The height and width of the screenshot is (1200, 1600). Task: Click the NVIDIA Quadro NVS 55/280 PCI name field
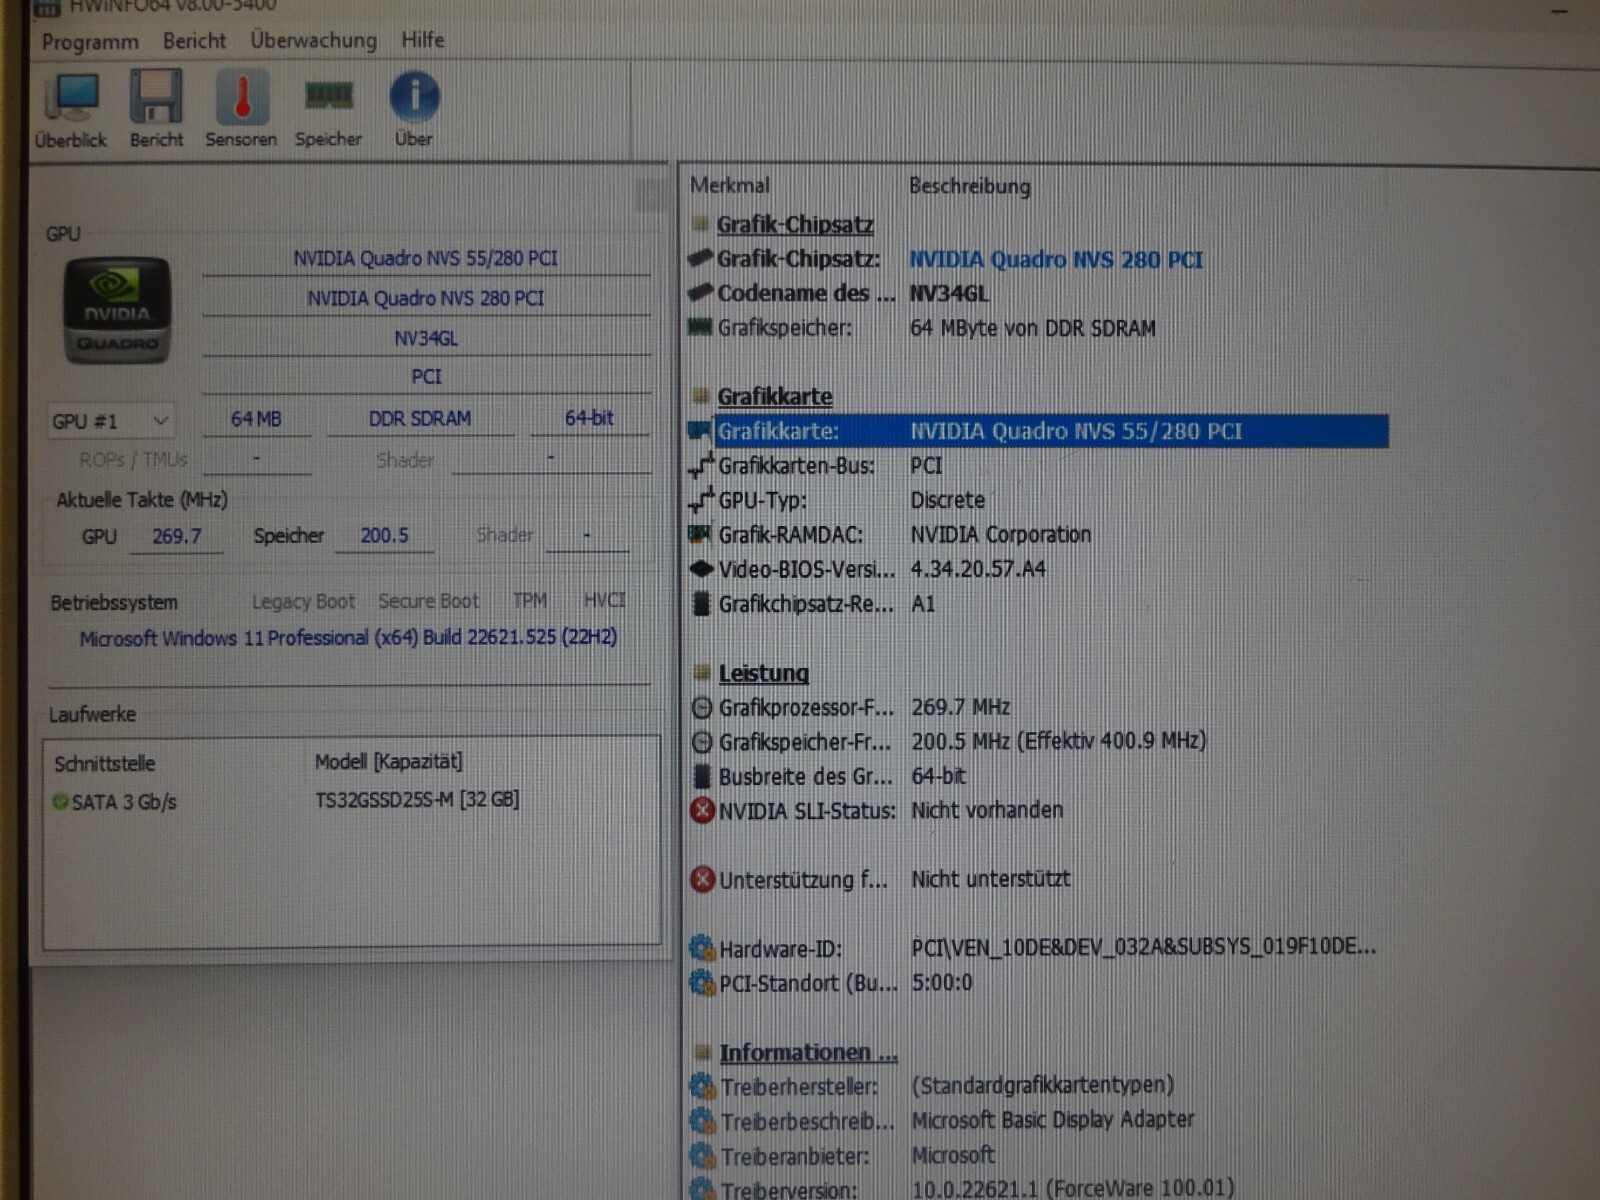(426, 258)
